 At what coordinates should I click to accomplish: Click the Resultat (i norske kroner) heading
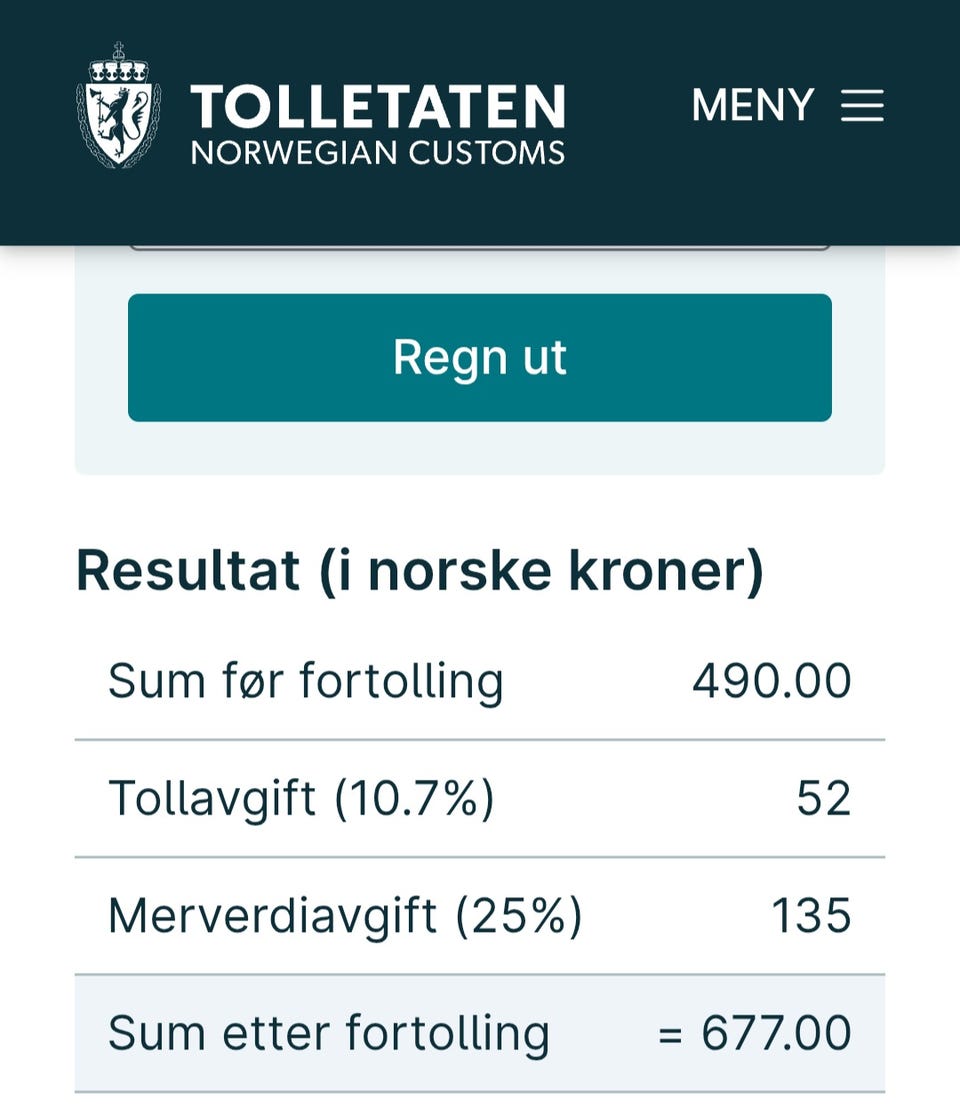coord(420,571)
